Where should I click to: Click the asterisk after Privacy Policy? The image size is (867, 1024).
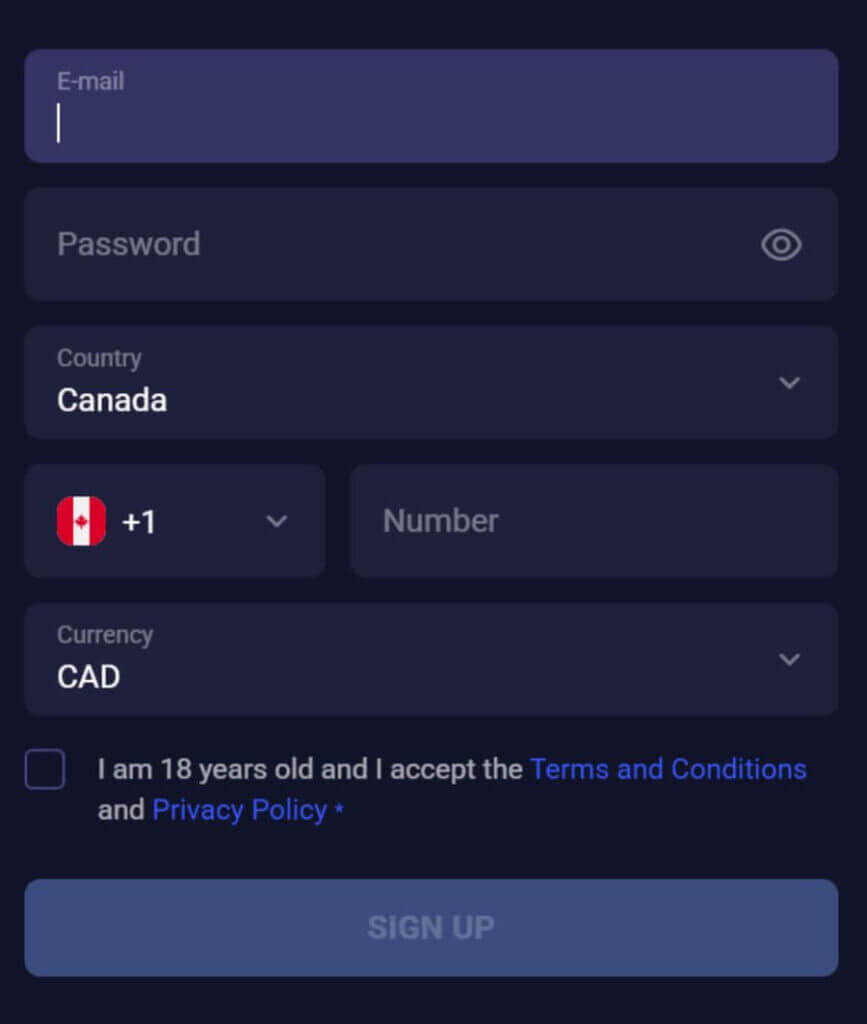click(339, 809)
